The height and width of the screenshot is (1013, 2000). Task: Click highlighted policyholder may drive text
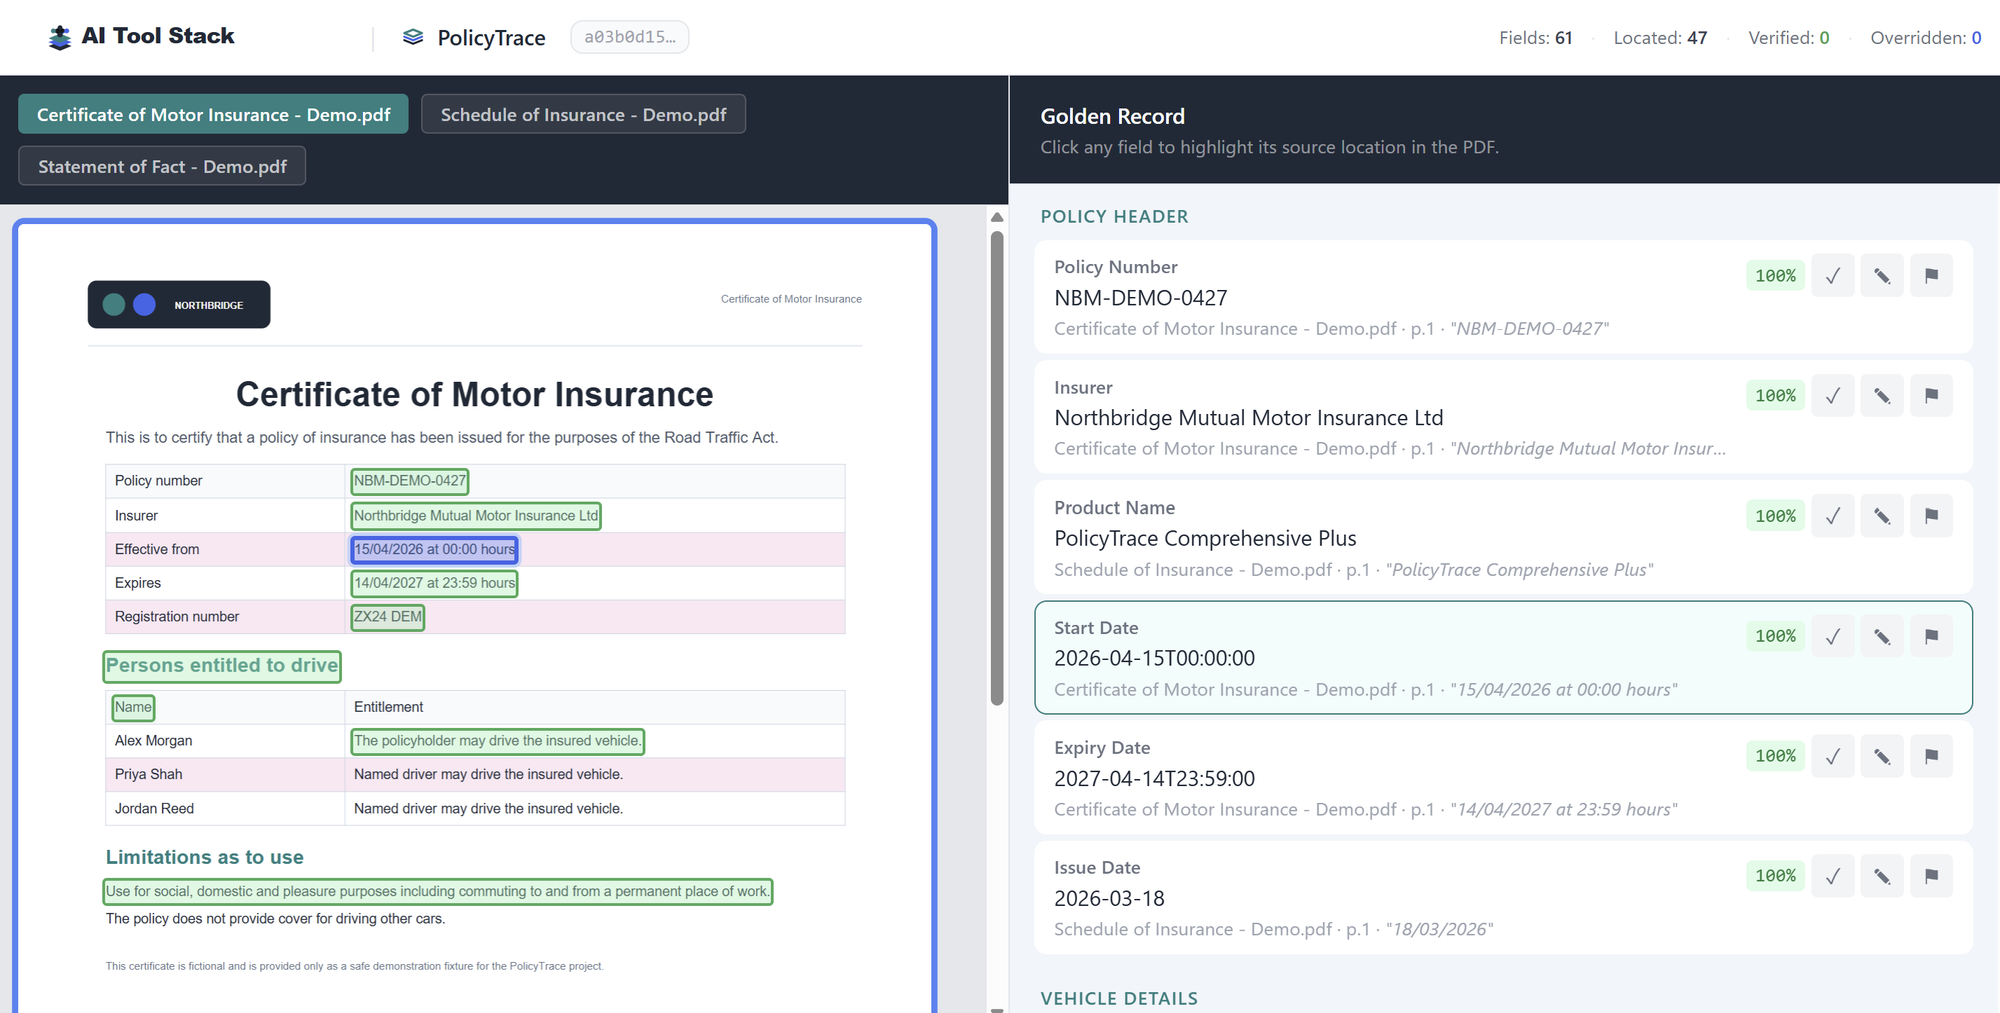pos(497,741)
